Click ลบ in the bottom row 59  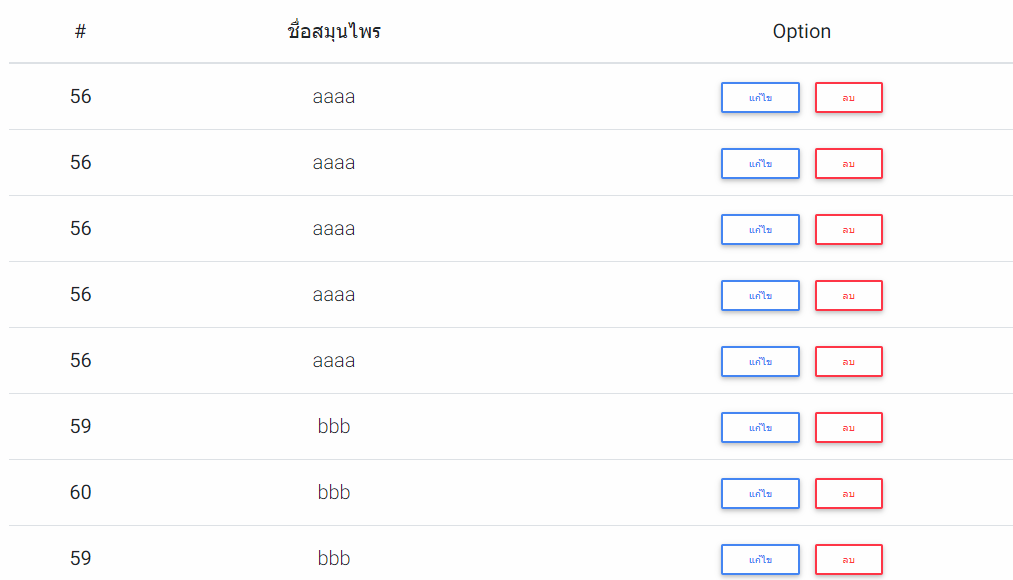[x=848, y=559]
